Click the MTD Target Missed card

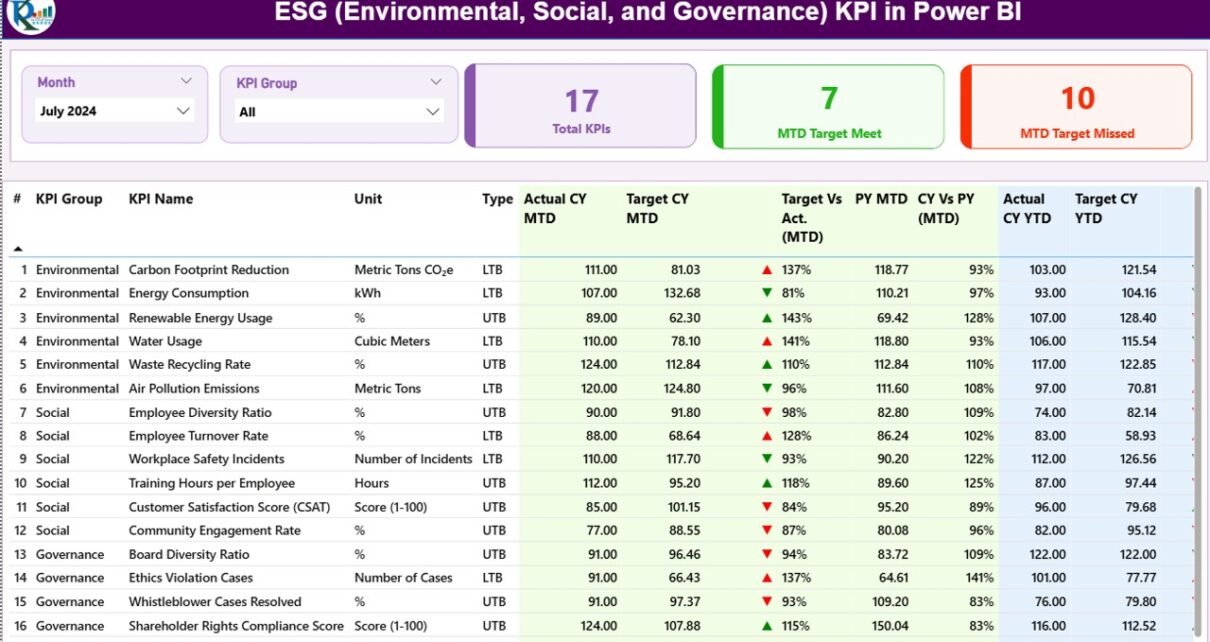click(x=1077, y=107)
